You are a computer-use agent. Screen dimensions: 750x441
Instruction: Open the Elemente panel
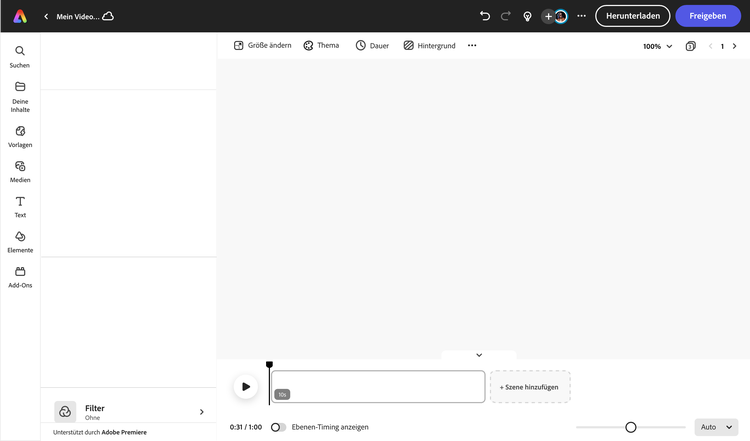(x=20, y=242)
